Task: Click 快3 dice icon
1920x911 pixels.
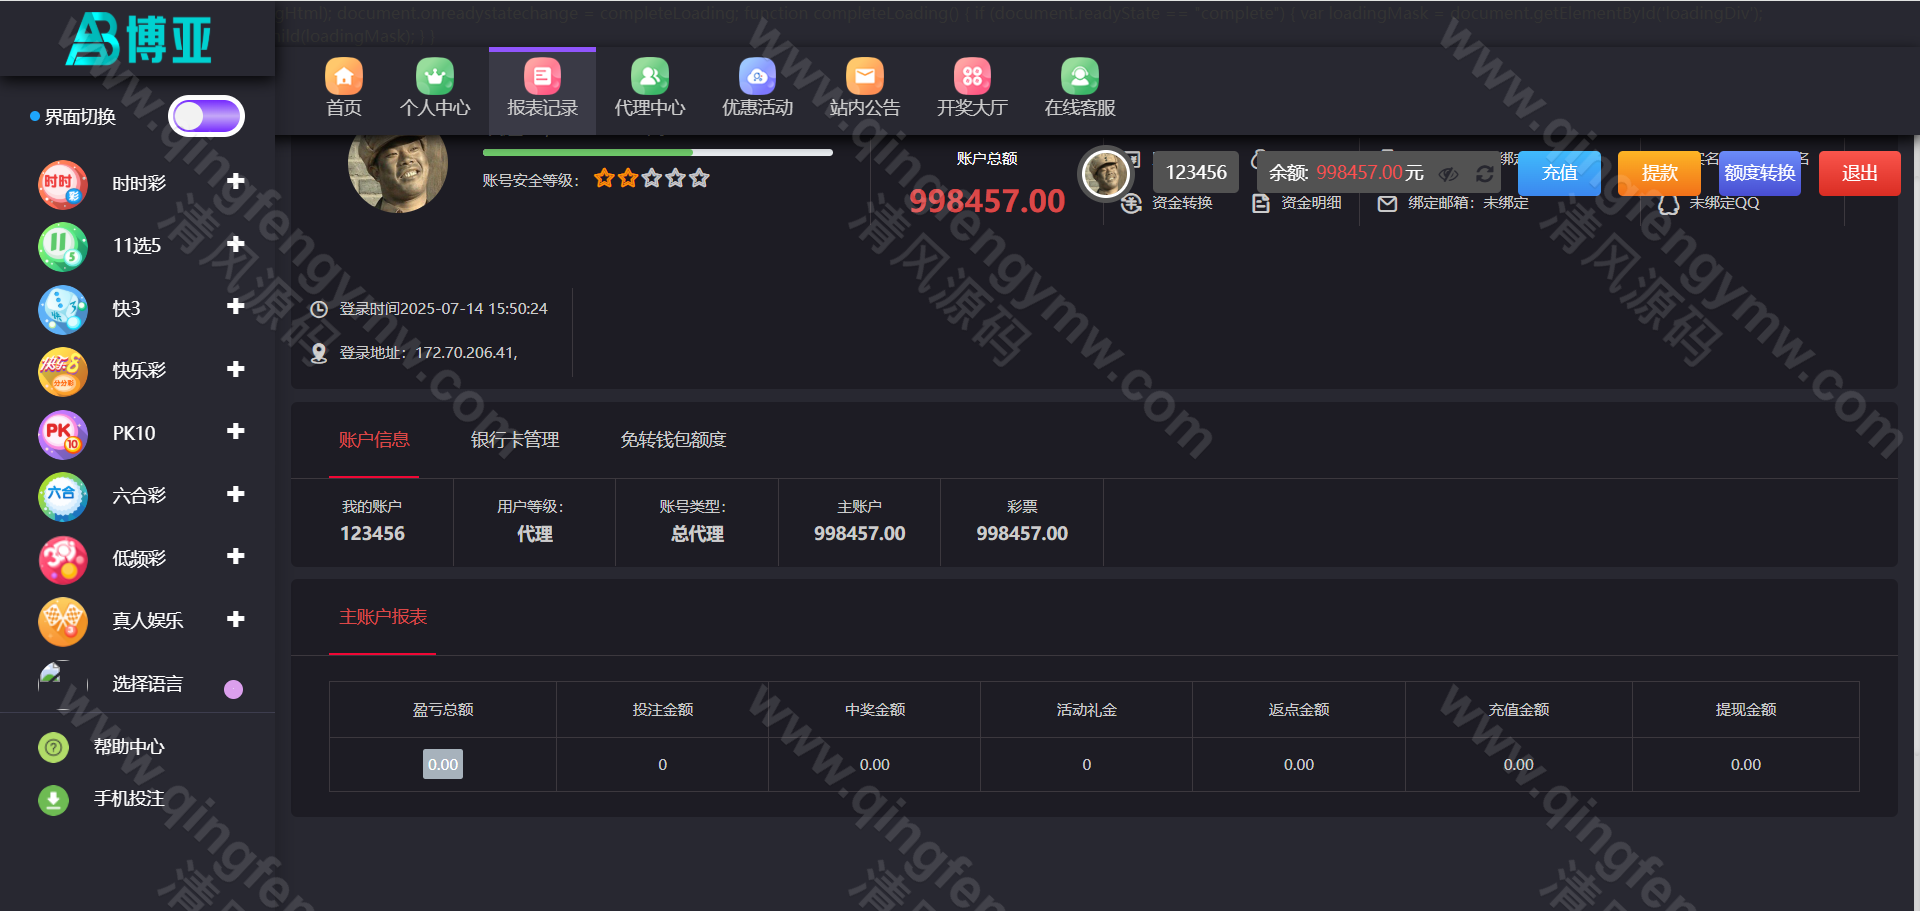Action: point(63,309)
